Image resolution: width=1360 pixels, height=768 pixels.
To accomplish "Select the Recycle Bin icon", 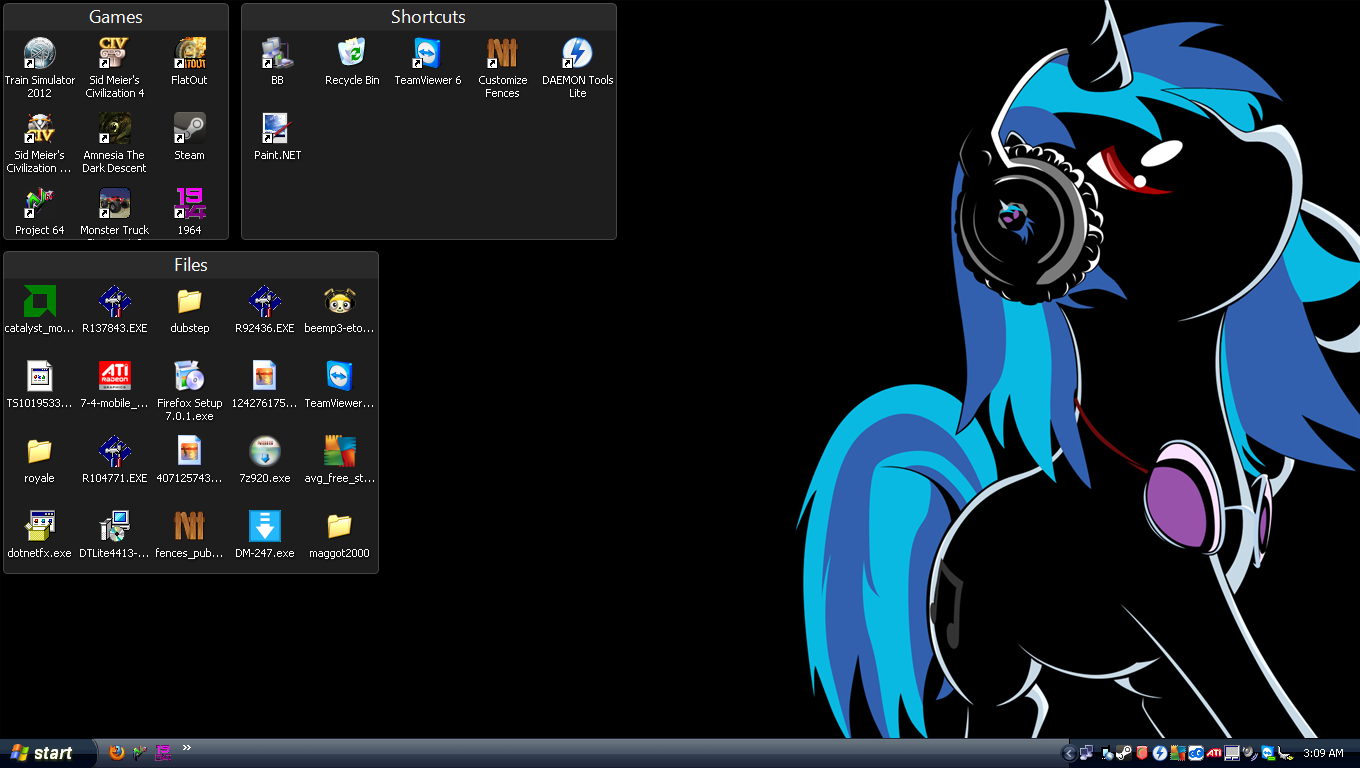I will click(352, 54).
